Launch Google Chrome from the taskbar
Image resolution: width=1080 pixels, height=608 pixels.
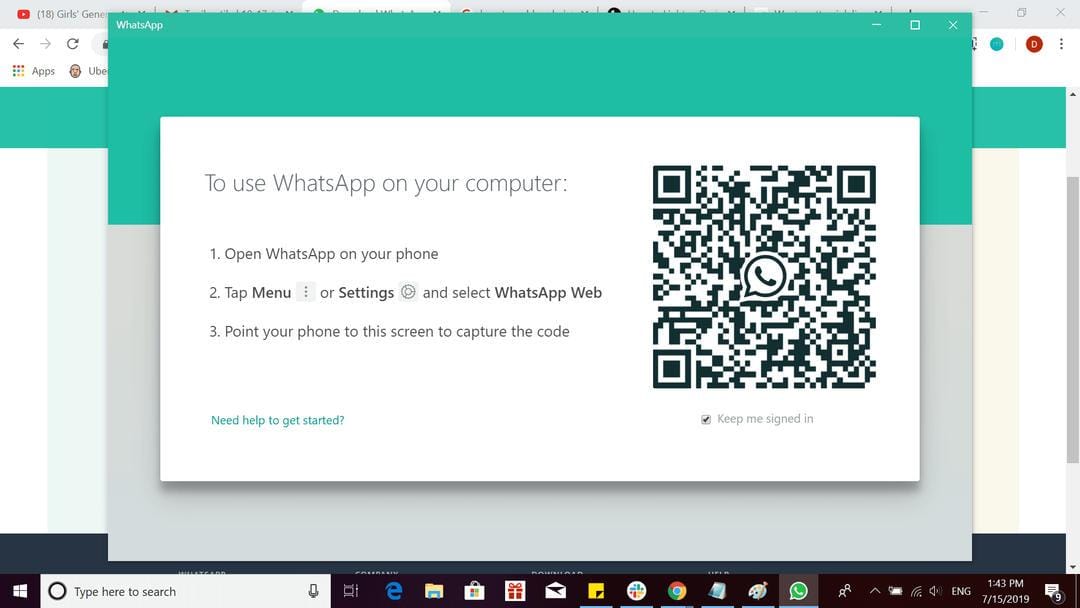(677, 591)
